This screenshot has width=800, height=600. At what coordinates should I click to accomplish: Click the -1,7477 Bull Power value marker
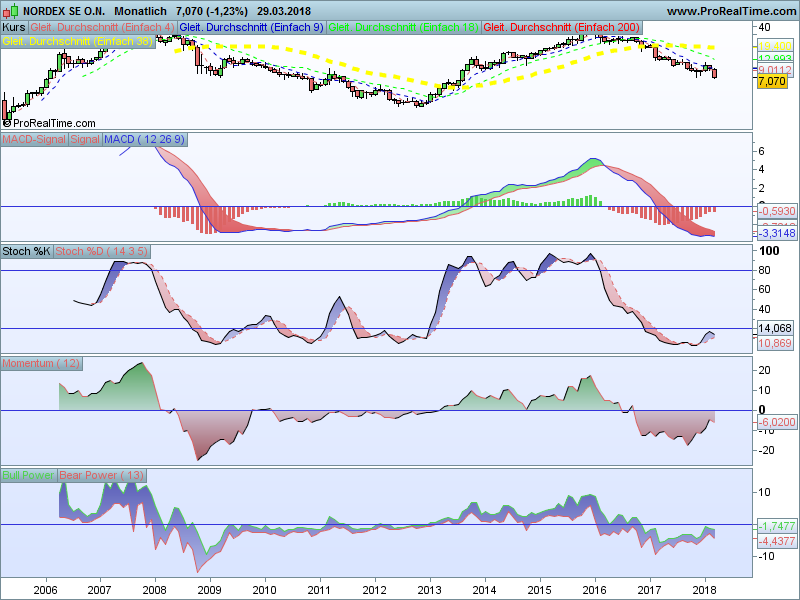(777, 526)
